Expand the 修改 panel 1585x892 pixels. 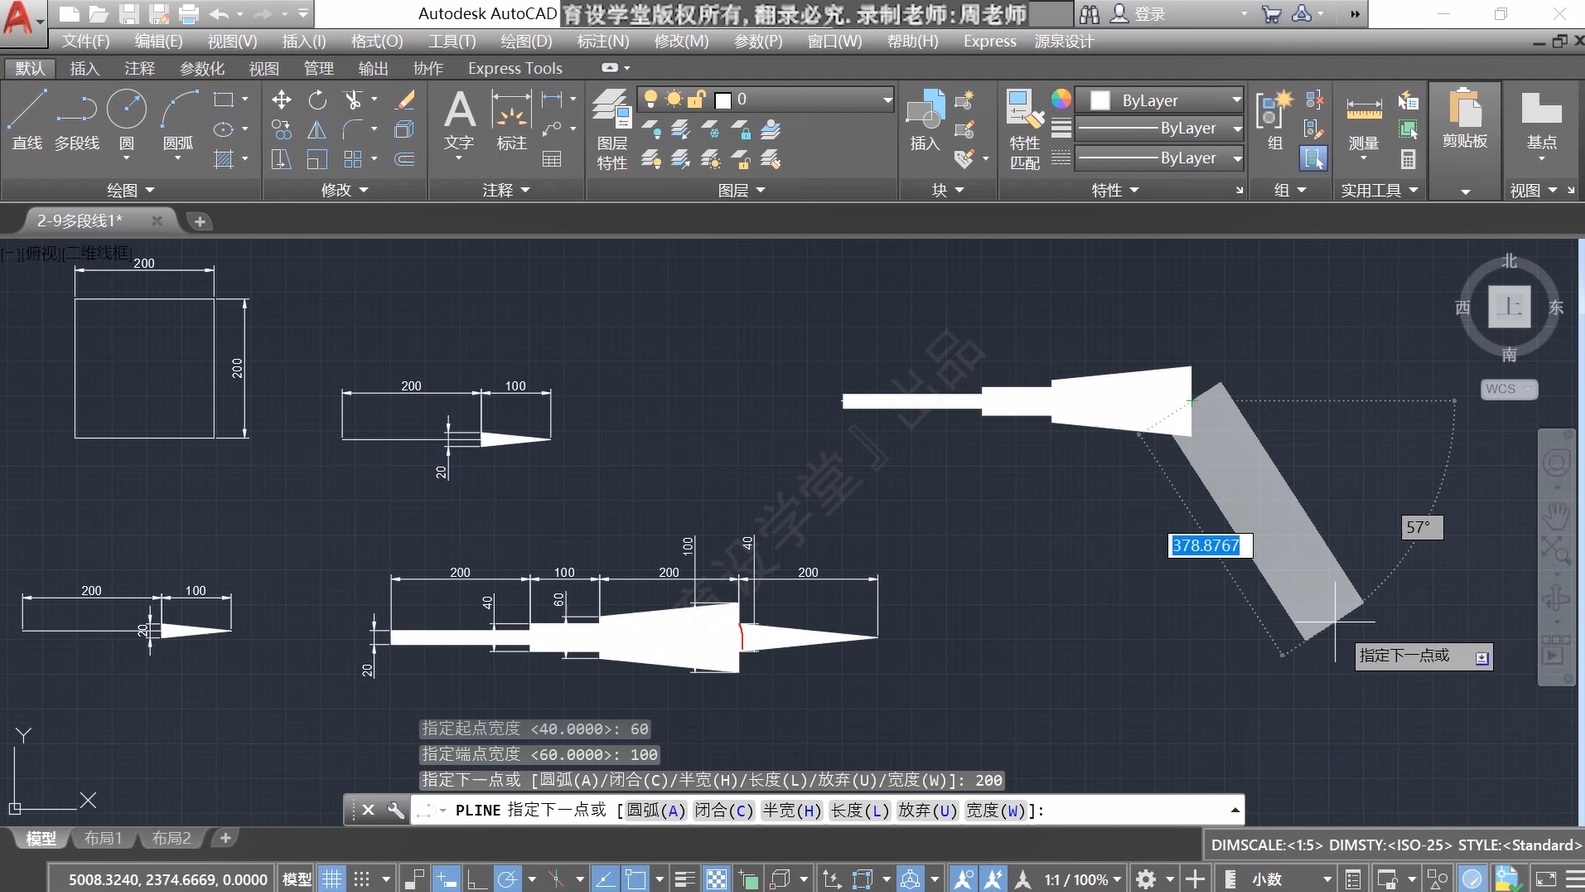[345, 190]
